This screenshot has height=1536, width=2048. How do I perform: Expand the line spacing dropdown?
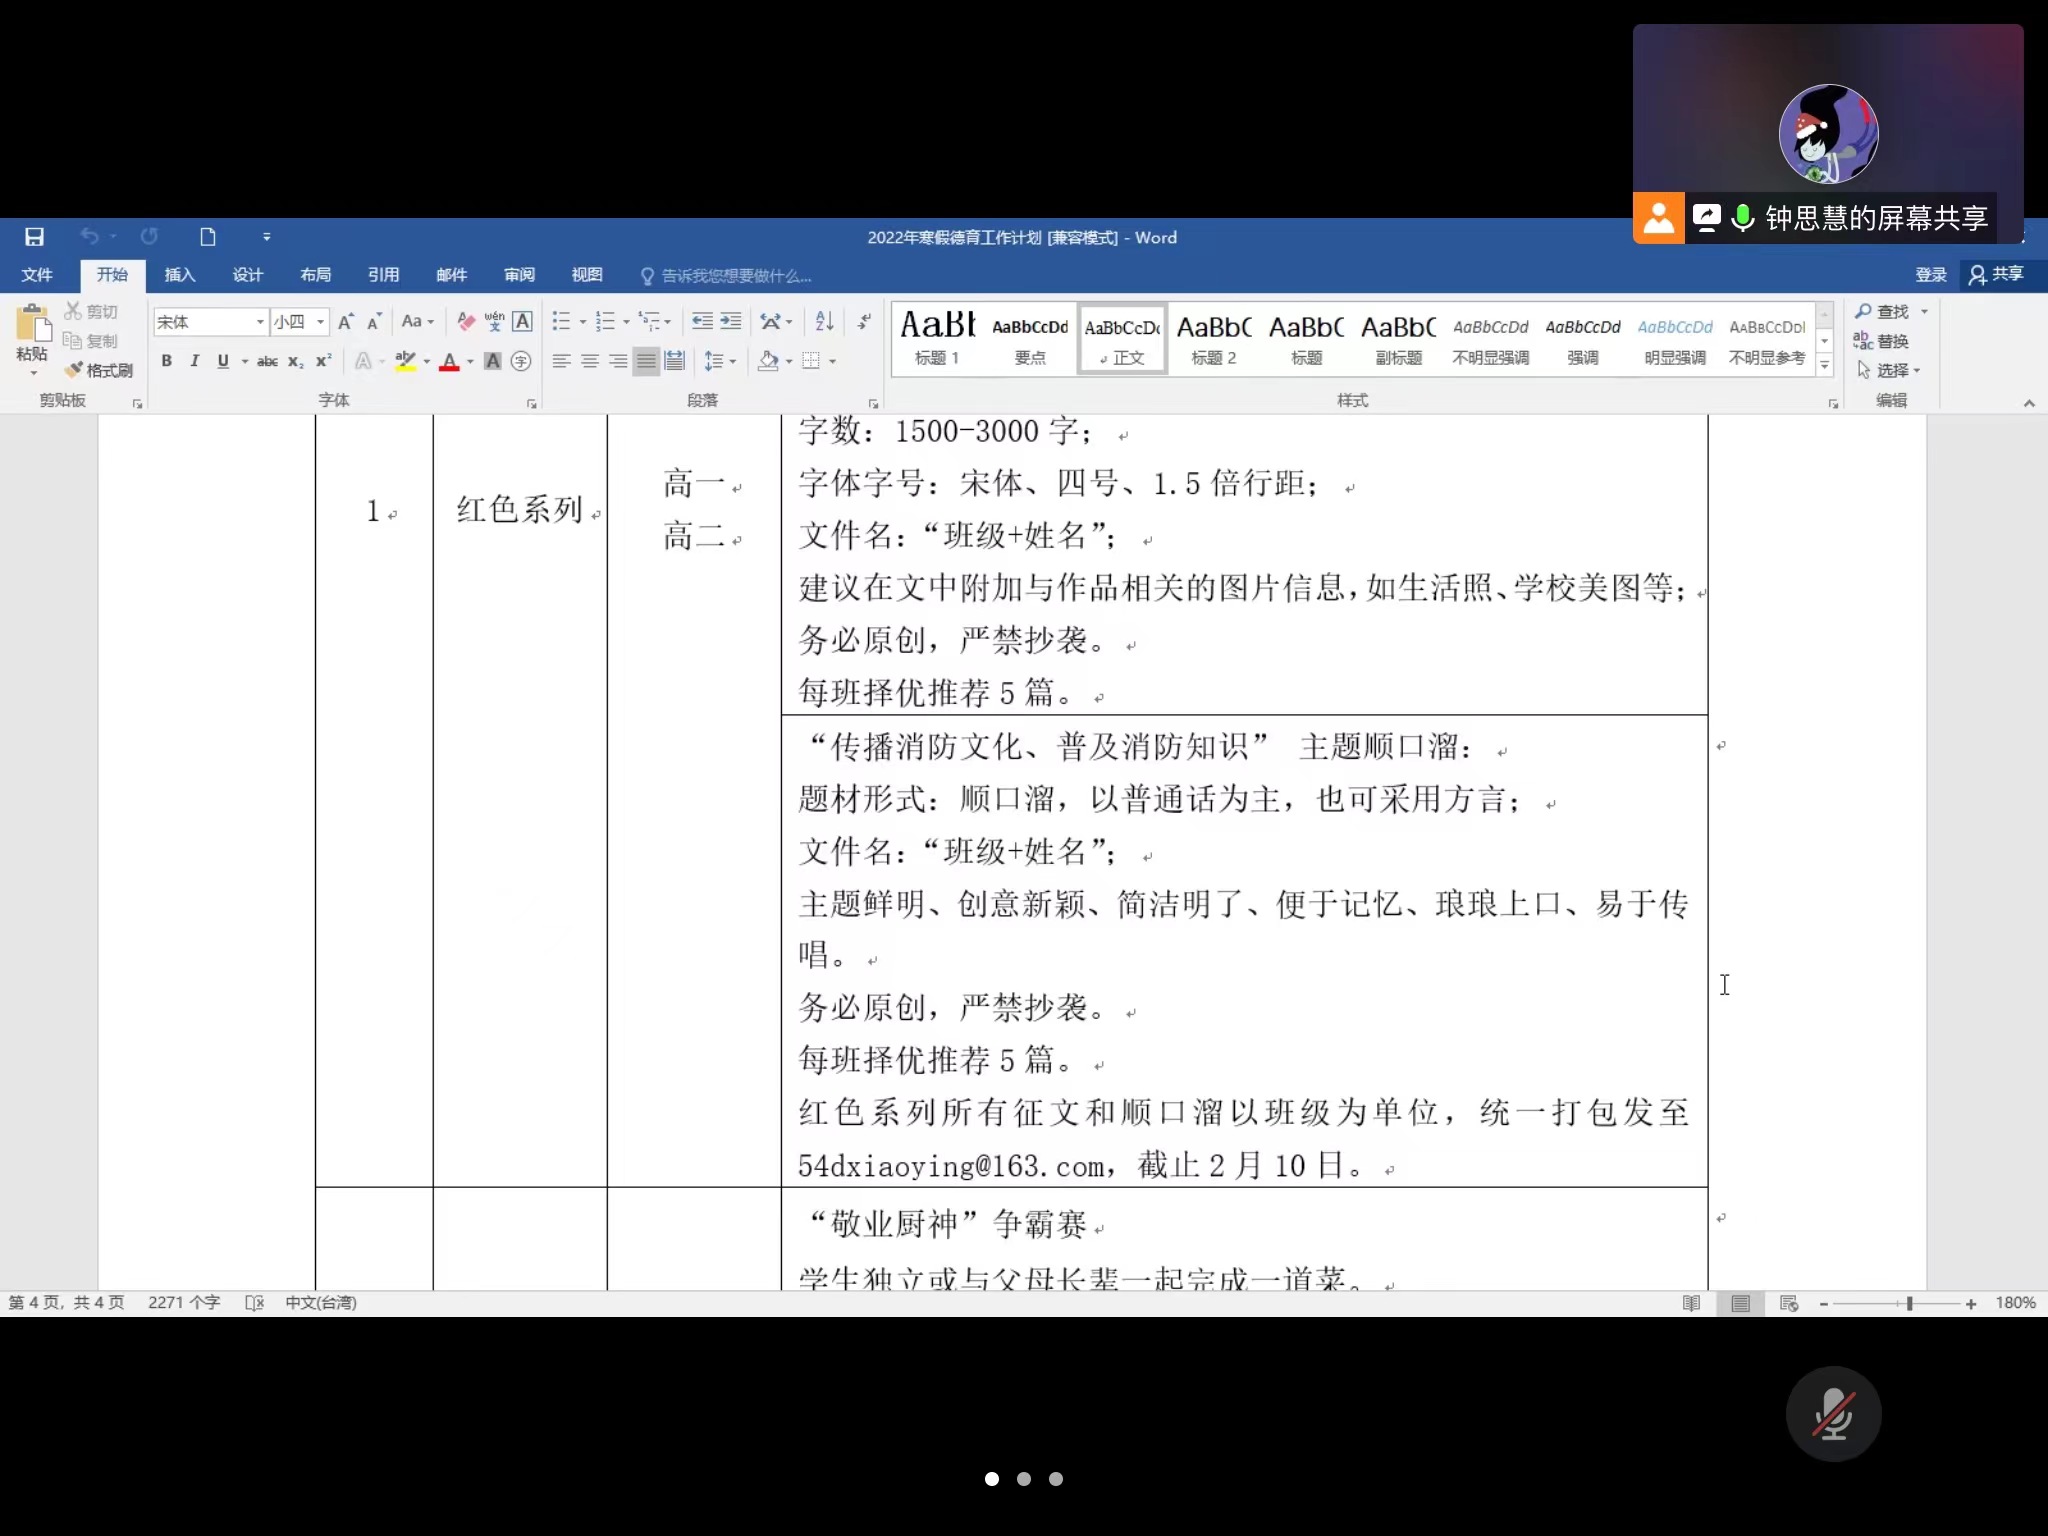click(x=733, y=361)
